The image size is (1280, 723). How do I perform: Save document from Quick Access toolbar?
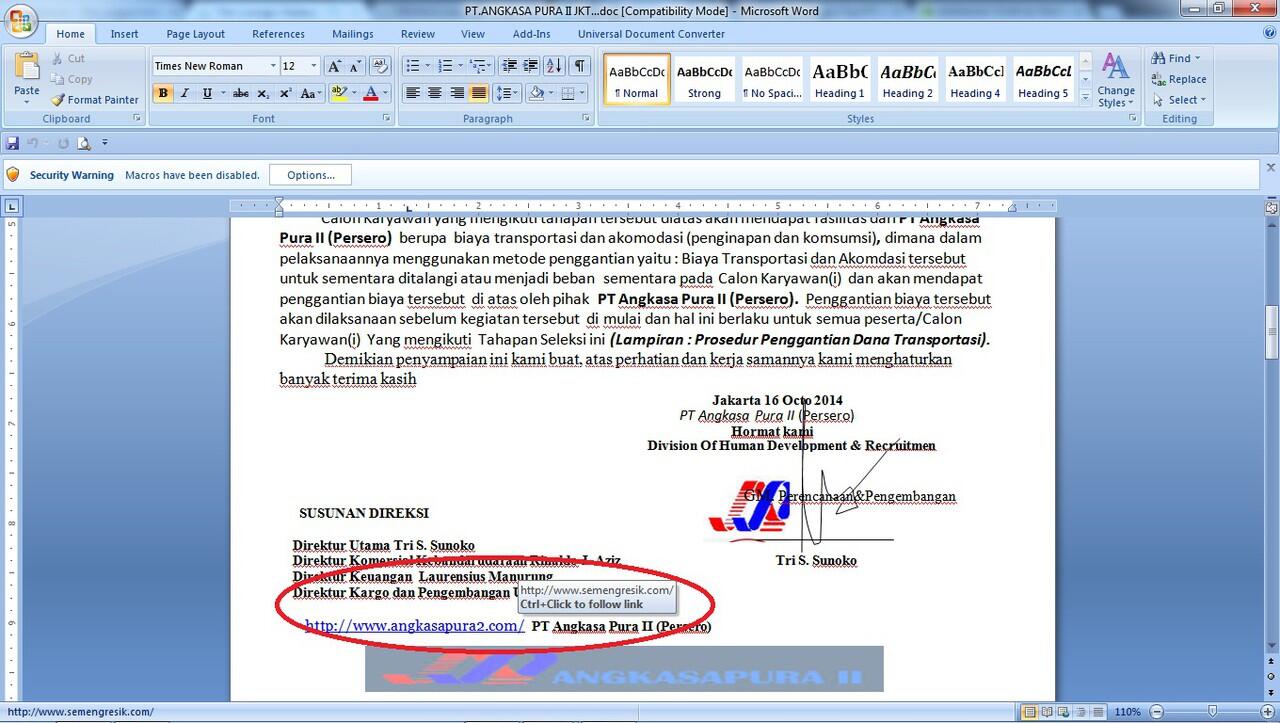[13, 143]
